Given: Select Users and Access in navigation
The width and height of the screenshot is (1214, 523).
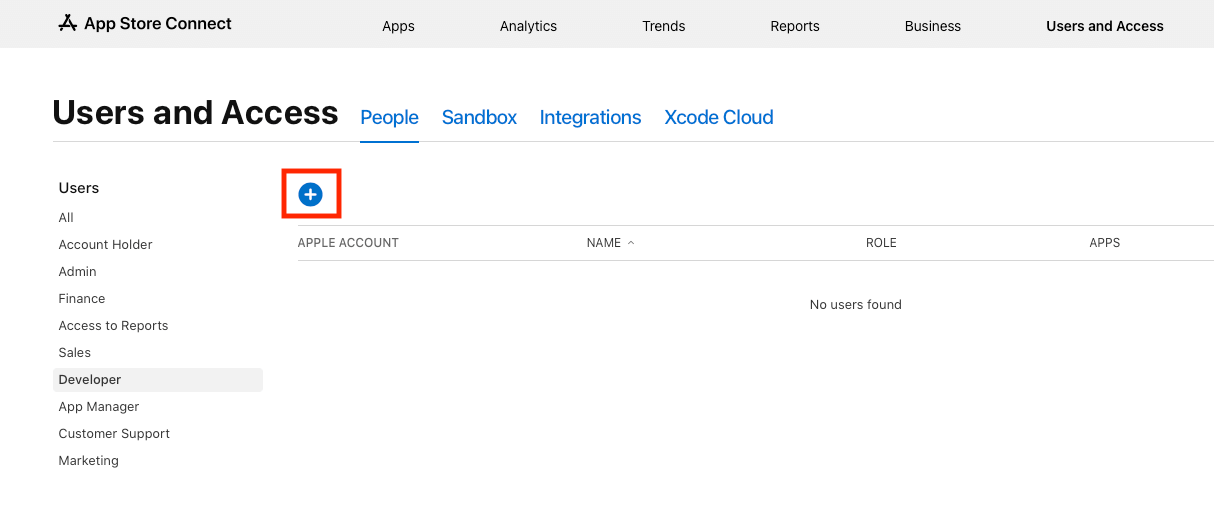Looking at the screenshot, I should pos(1105,26).
